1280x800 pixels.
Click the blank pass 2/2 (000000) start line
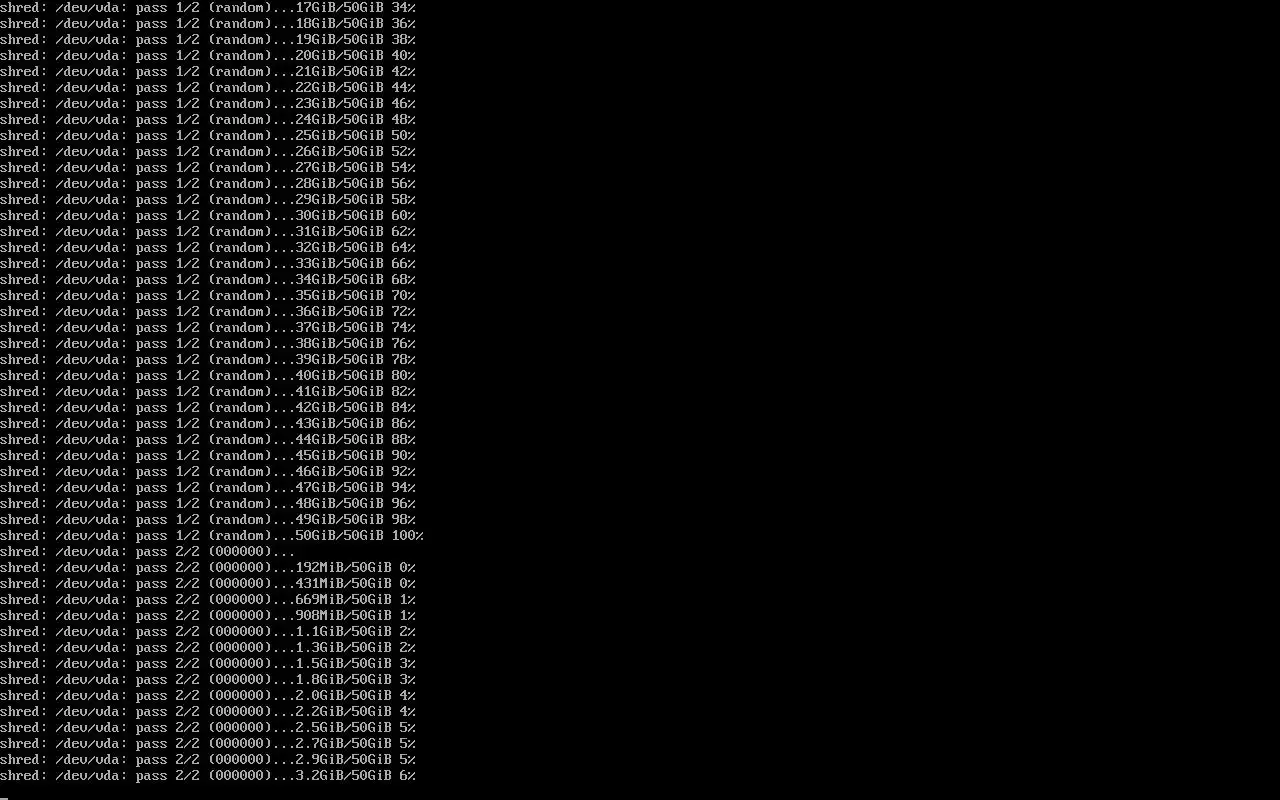coord(148,551)
